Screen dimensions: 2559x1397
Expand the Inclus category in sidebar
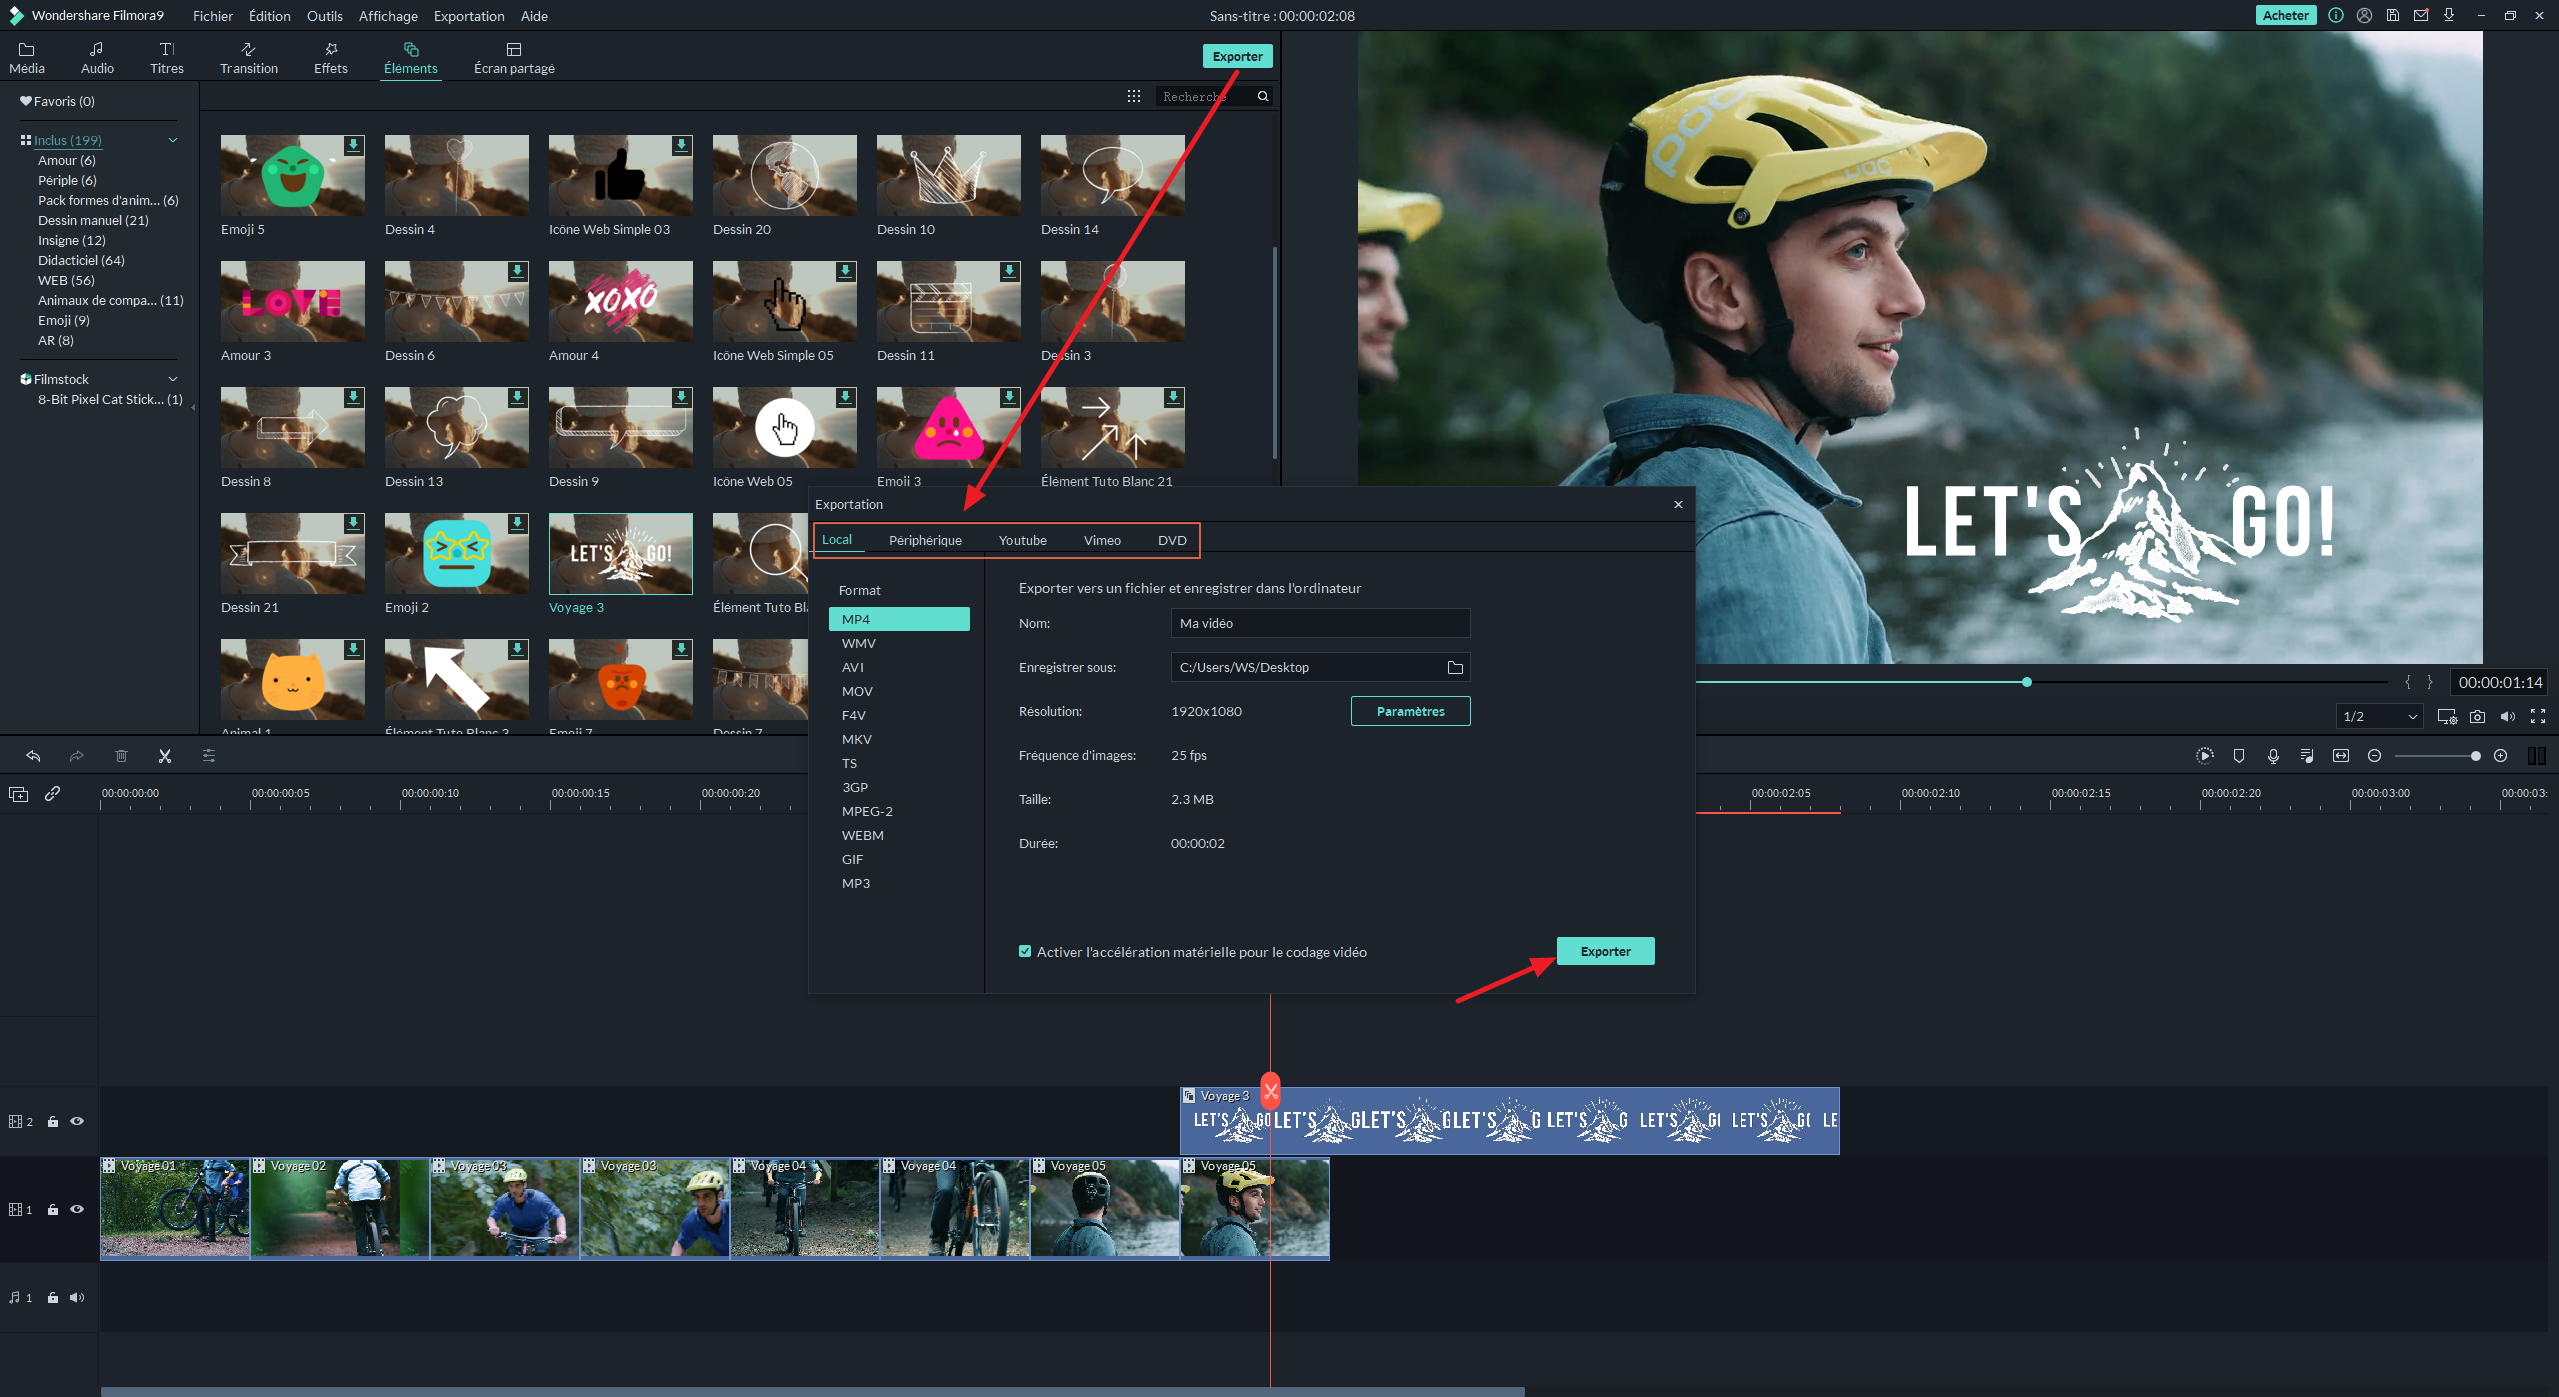[x=172, y=139]
